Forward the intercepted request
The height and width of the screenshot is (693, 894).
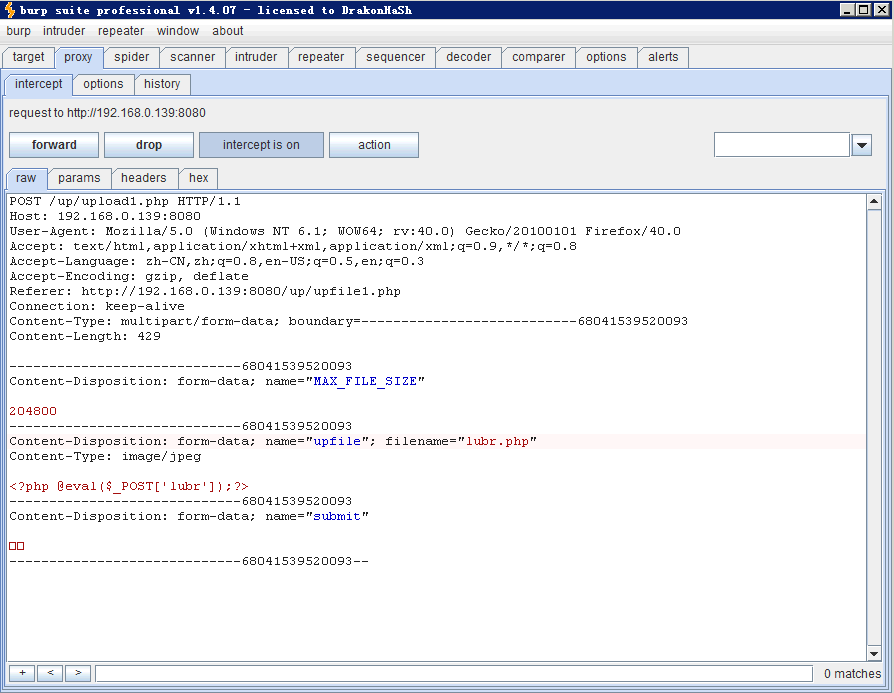54,145
